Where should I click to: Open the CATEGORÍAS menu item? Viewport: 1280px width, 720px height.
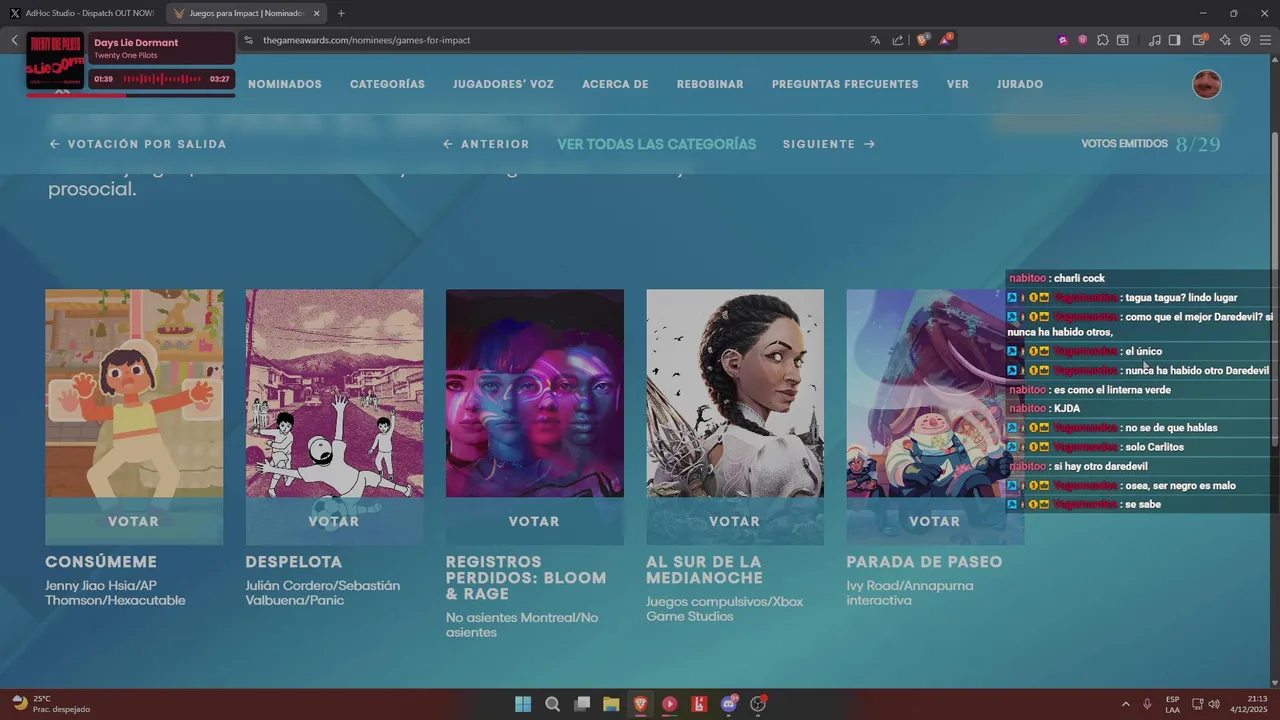tap(387, 84)
